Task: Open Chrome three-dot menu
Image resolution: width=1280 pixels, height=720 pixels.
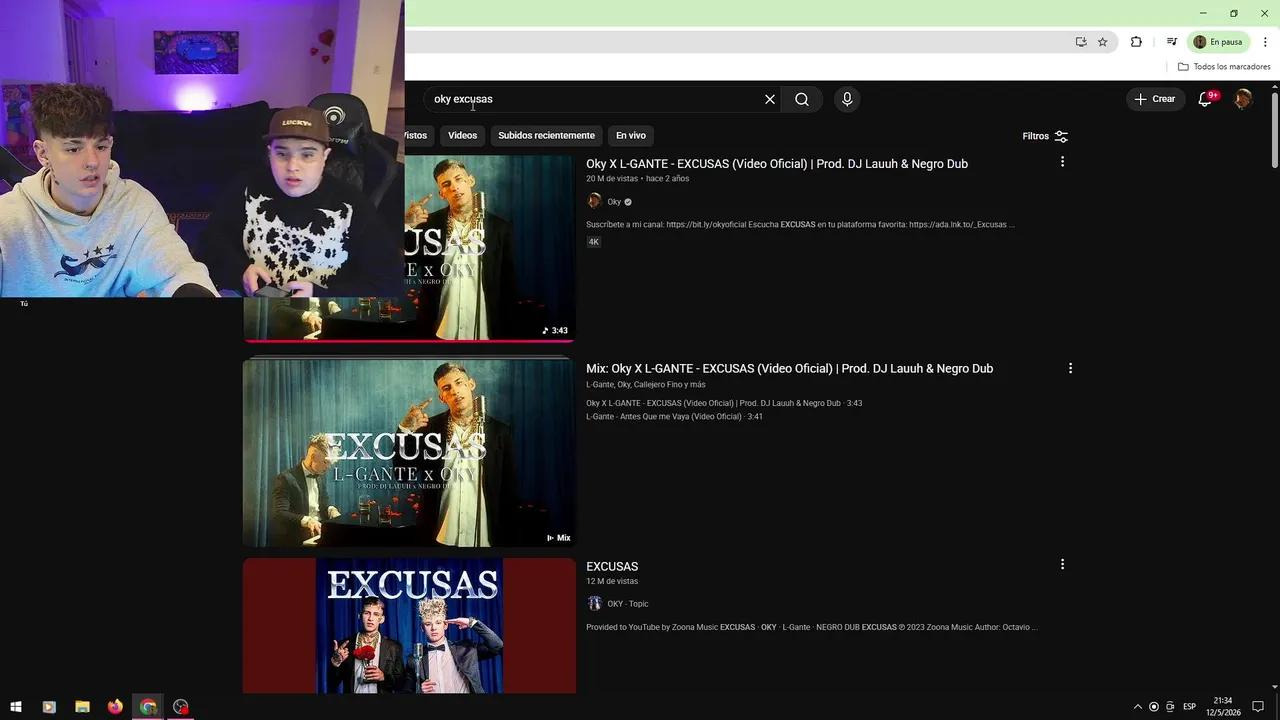Action: pos(1265,42)
